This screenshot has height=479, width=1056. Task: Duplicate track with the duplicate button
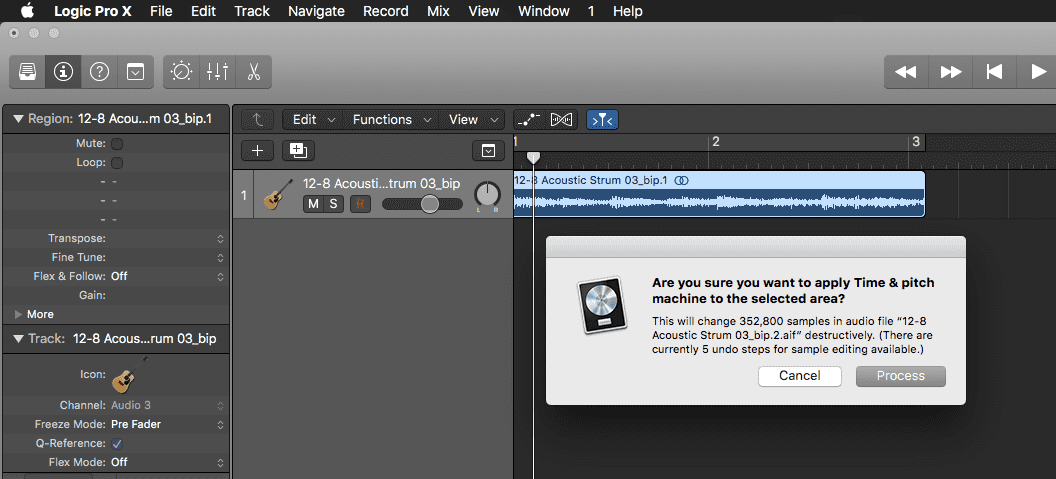(x=298, y=151)
